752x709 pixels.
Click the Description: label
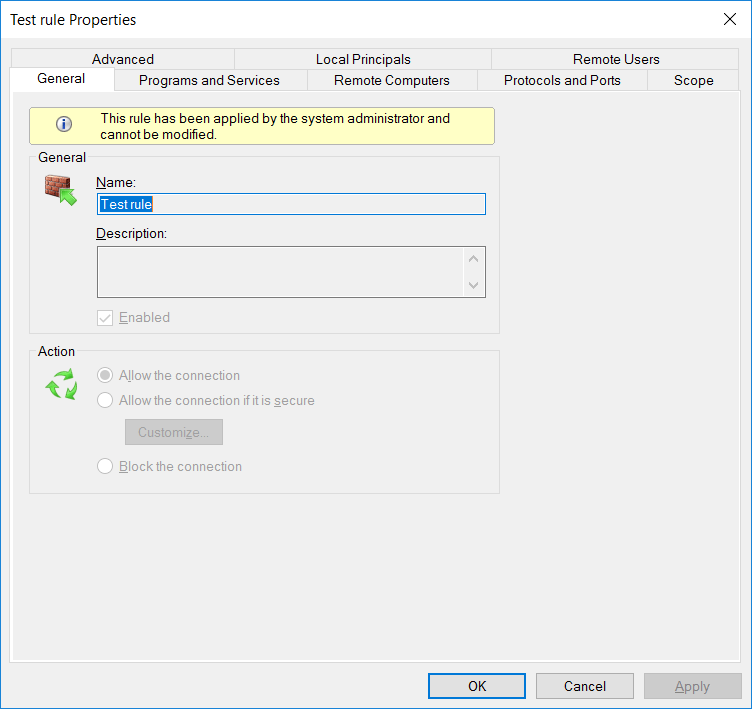(131, 234)
